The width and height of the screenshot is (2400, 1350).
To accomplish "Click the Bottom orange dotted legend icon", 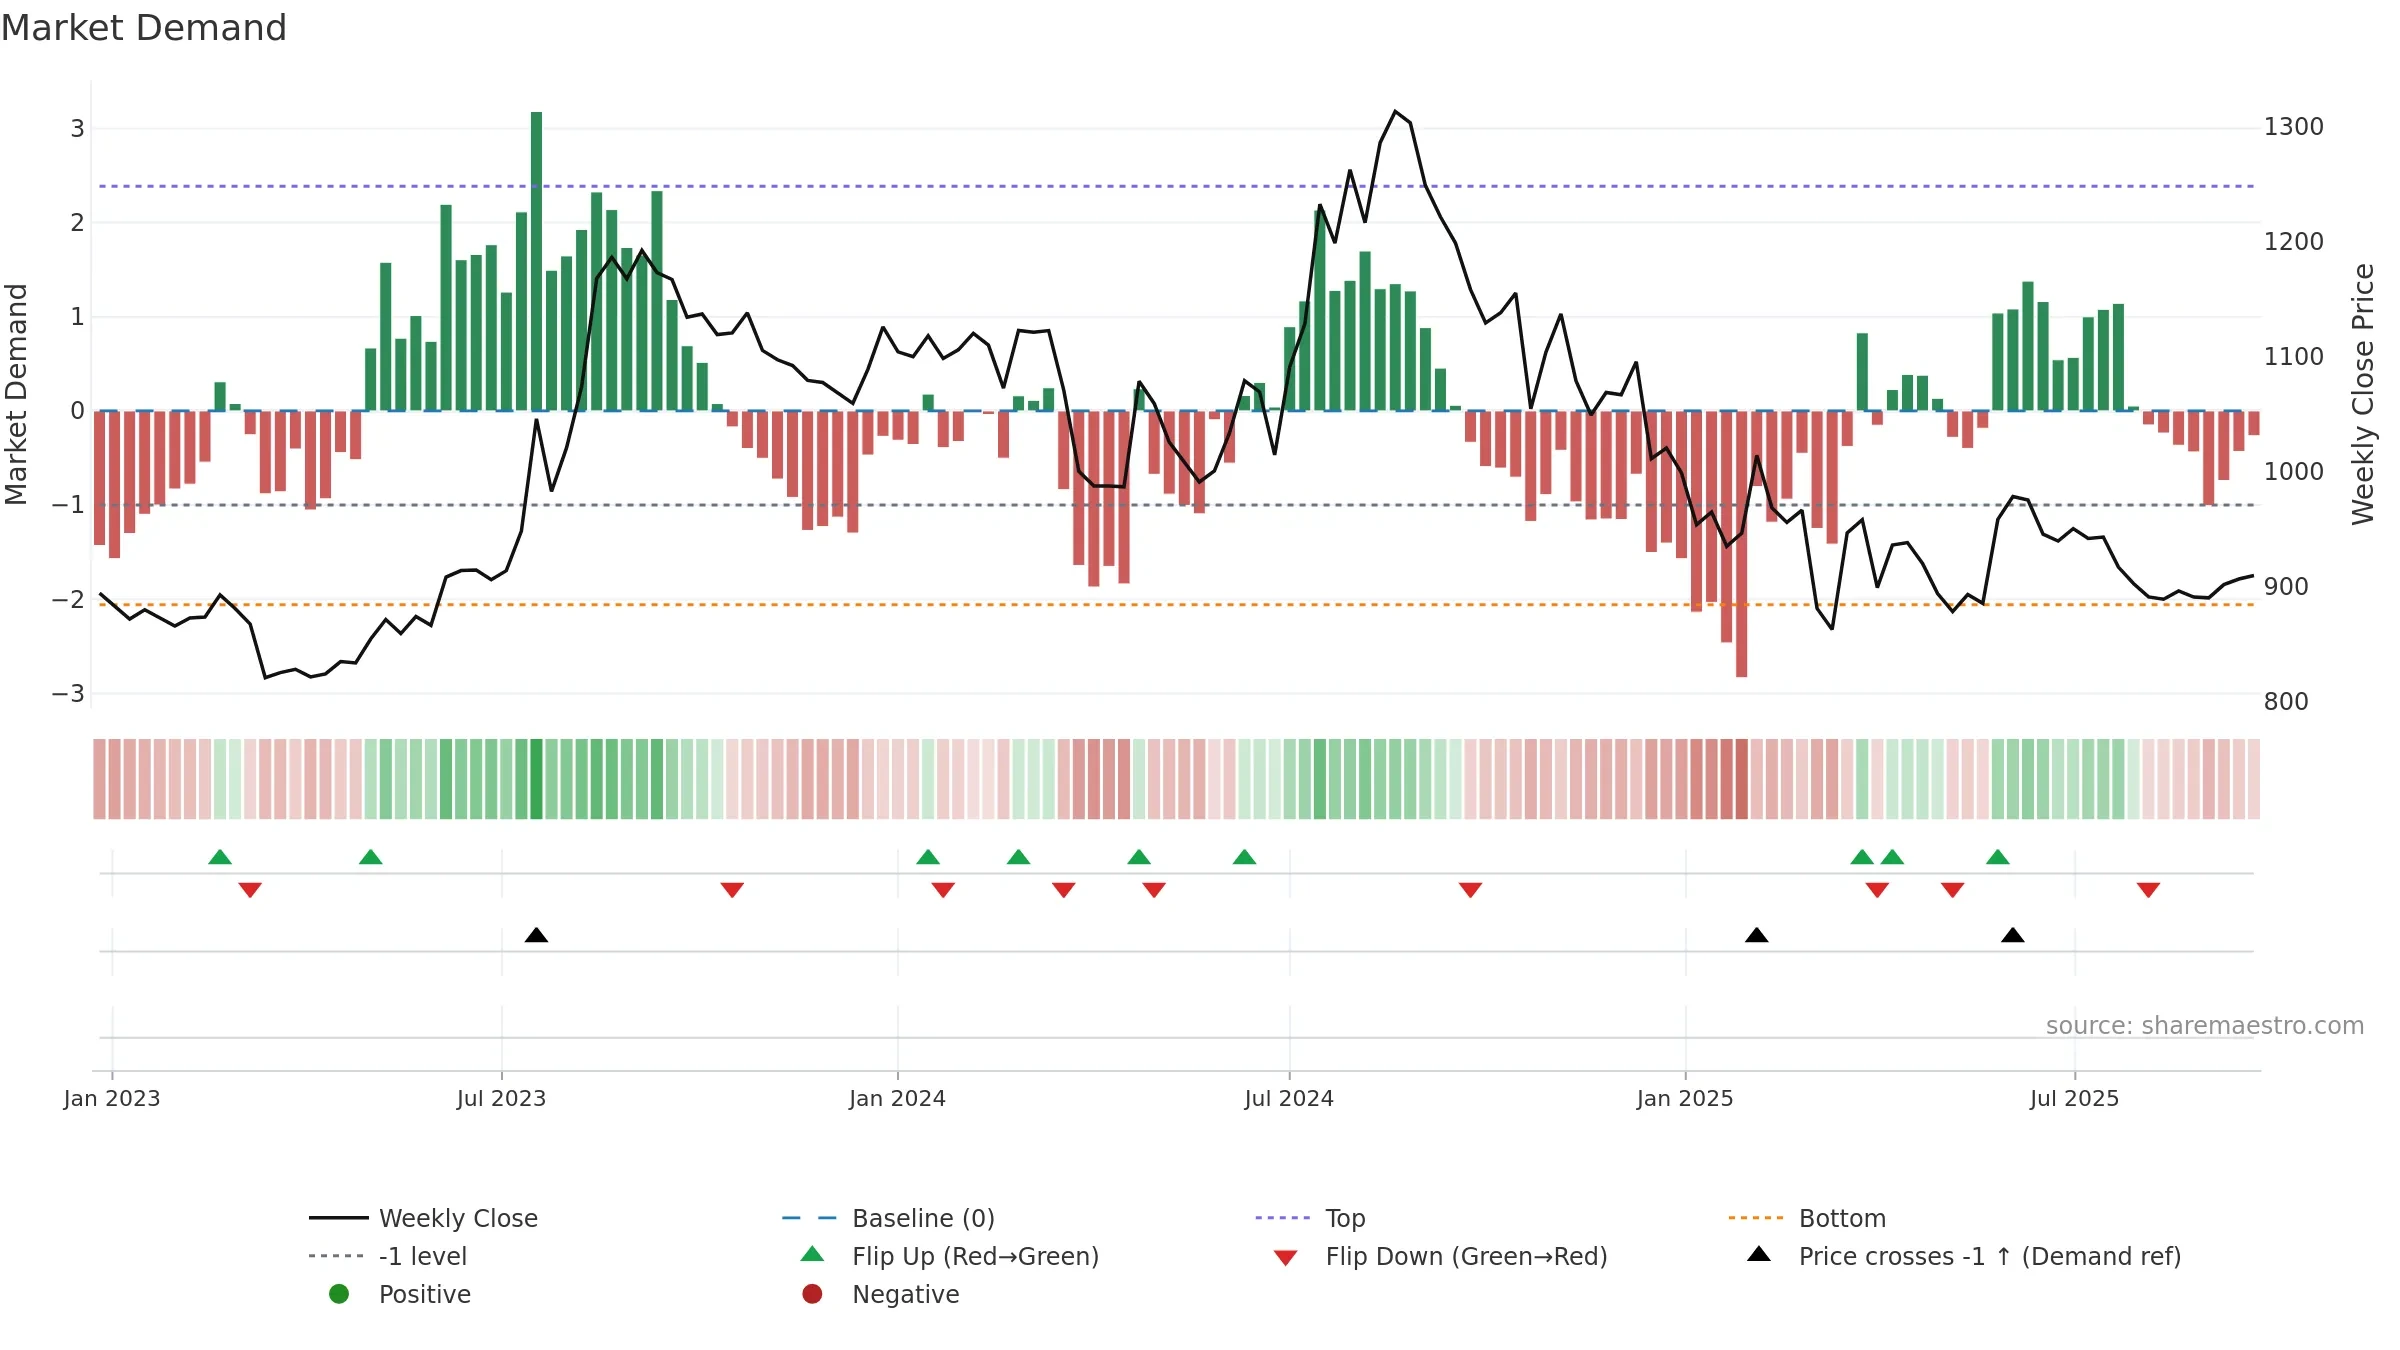I will 1756,1218.
